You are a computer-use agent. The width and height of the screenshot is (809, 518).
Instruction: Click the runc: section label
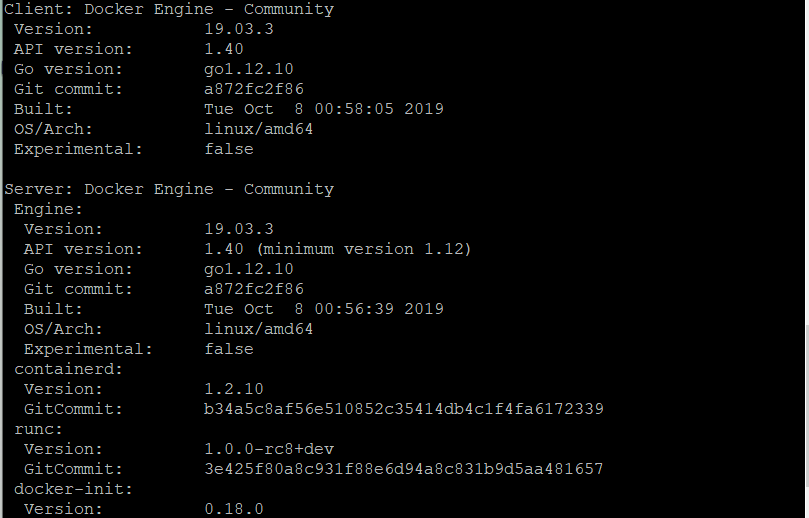(x=38, y=429)
